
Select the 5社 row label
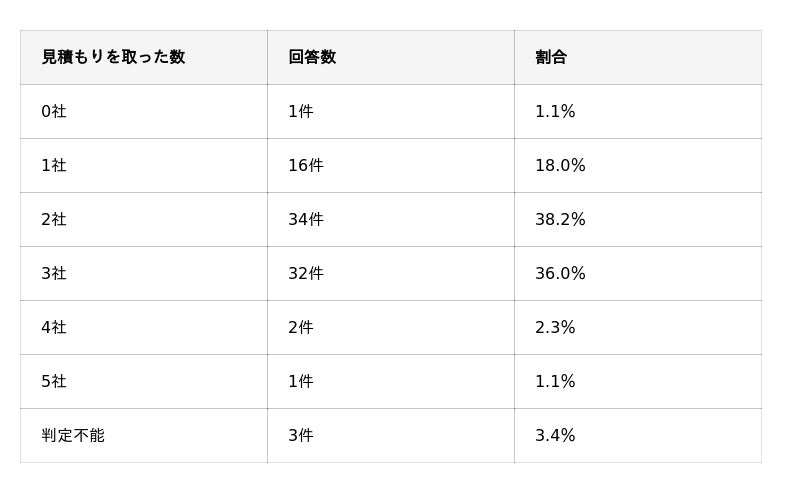(54, 381)
